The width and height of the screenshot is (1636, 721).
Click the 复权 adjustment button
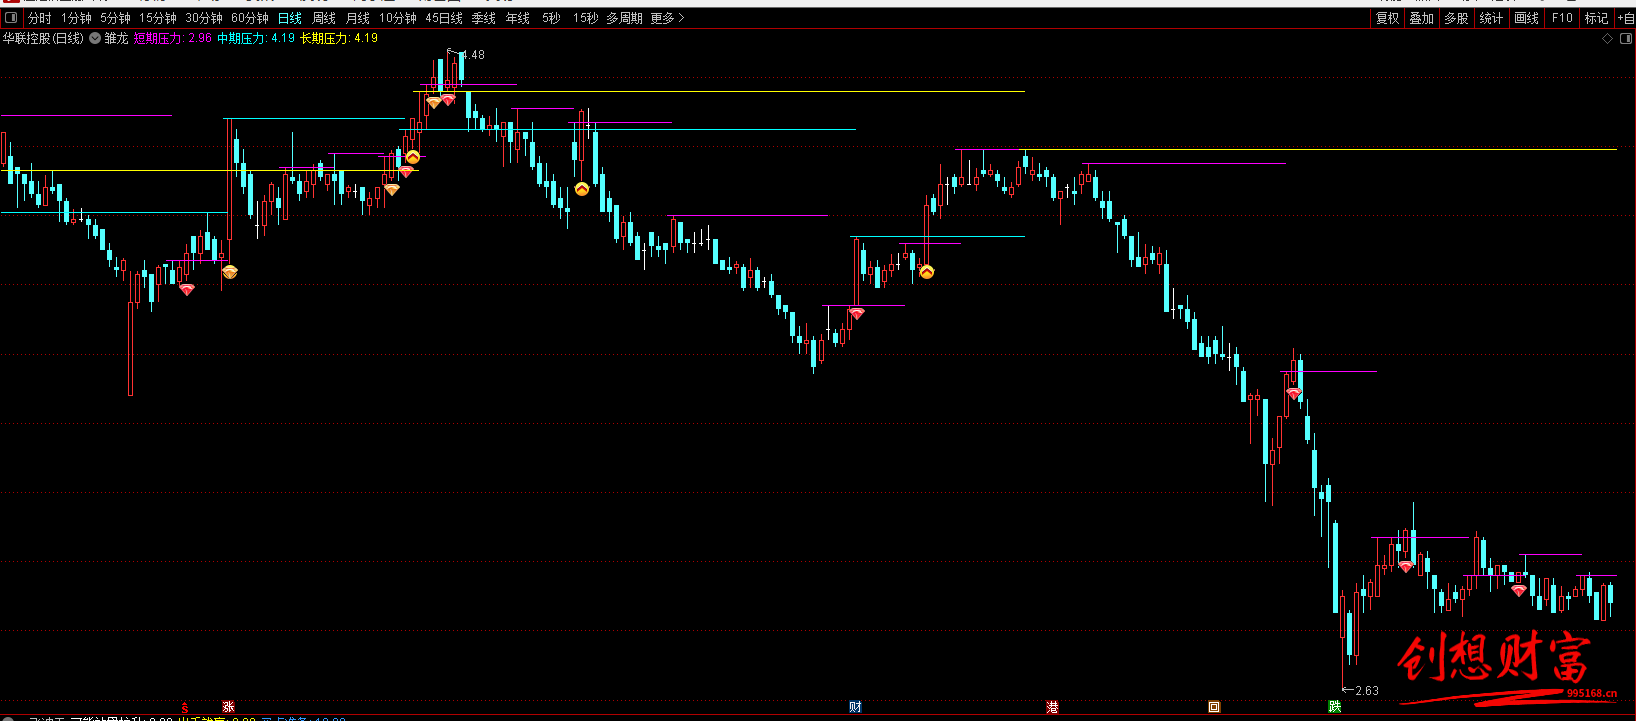1387,18
